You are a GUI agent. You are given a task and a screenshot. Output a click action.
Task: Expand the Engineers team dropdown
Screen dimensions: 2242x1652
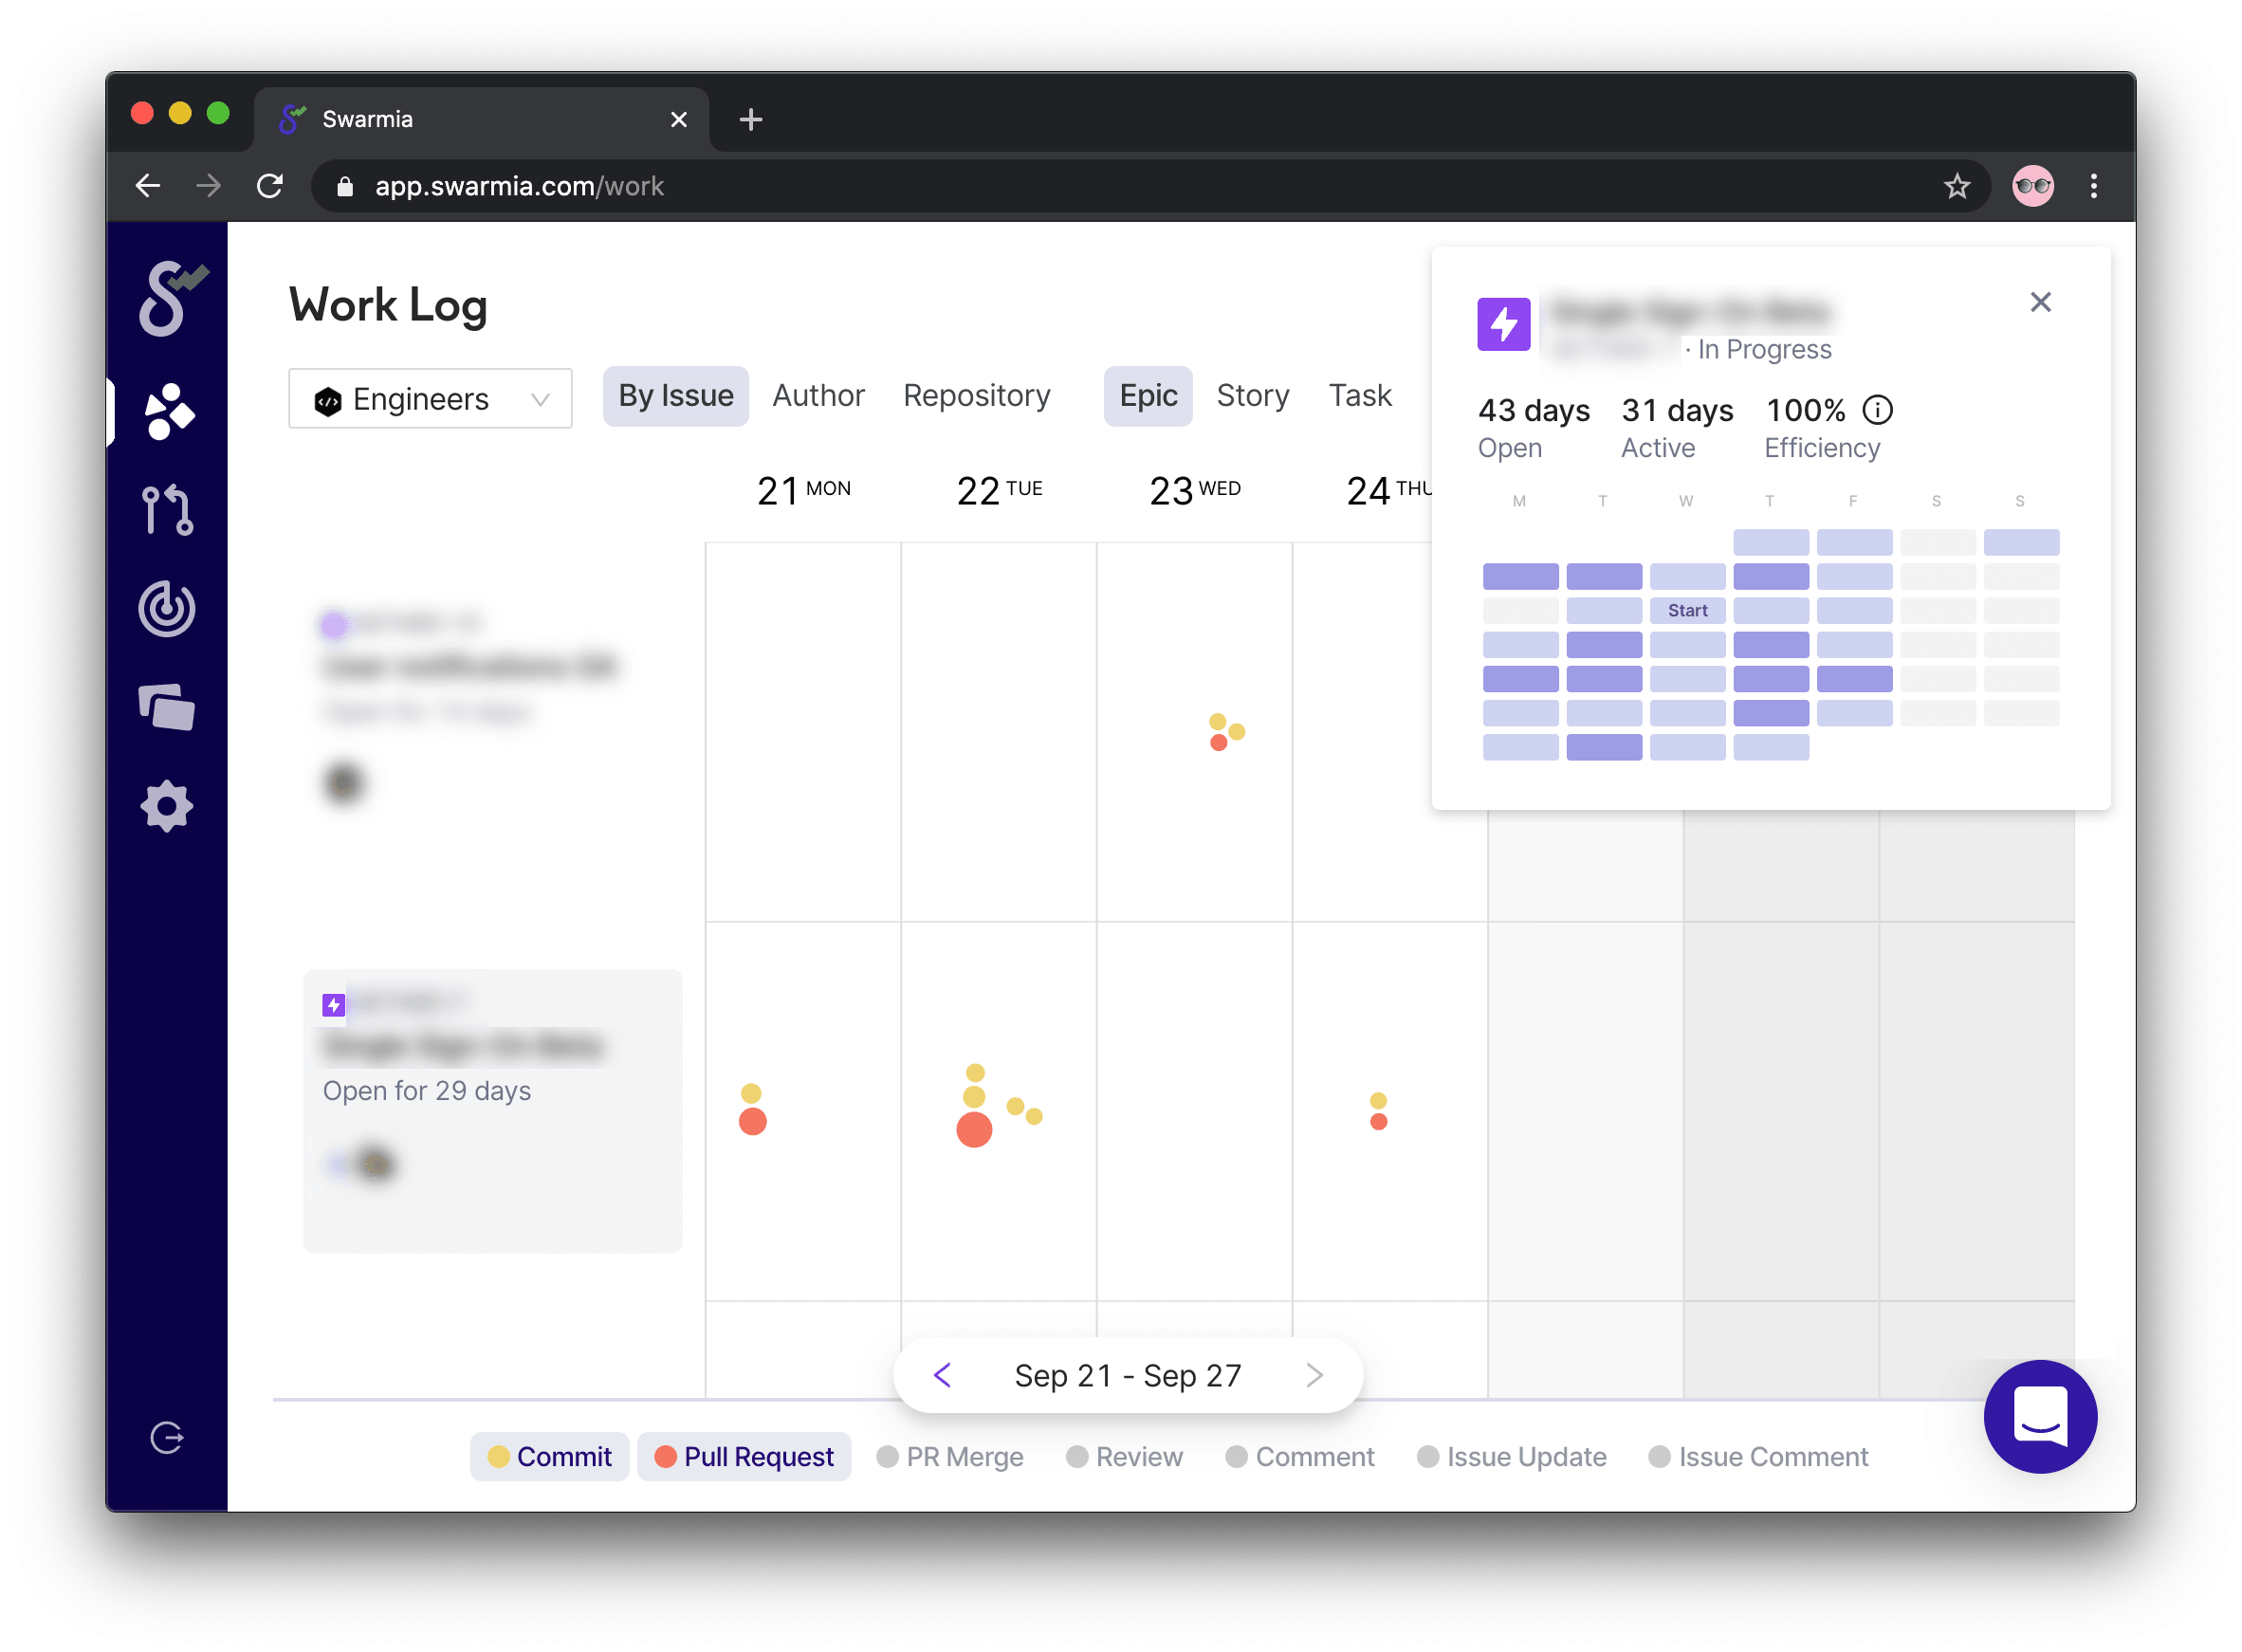[430, 399]
